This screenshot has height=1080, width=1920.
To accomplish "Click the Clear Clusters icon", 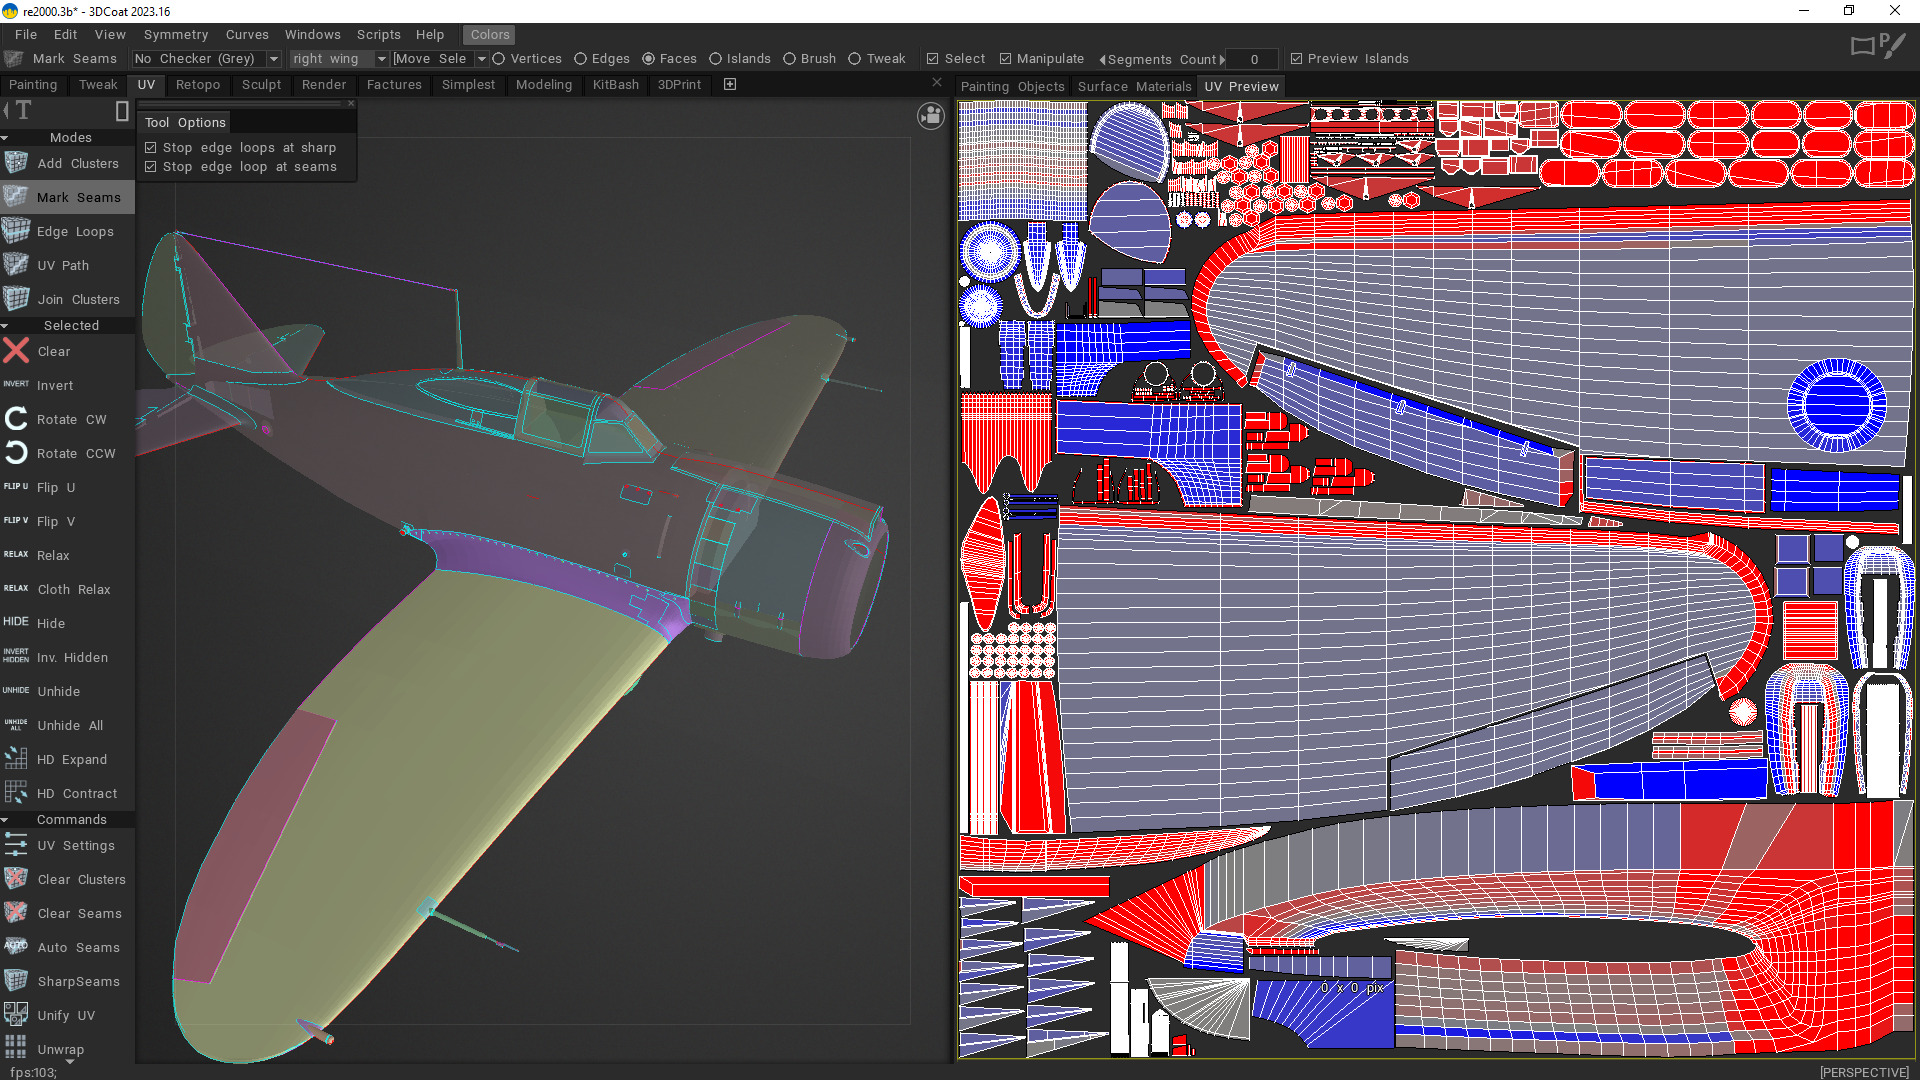I will tap(16, 879).
